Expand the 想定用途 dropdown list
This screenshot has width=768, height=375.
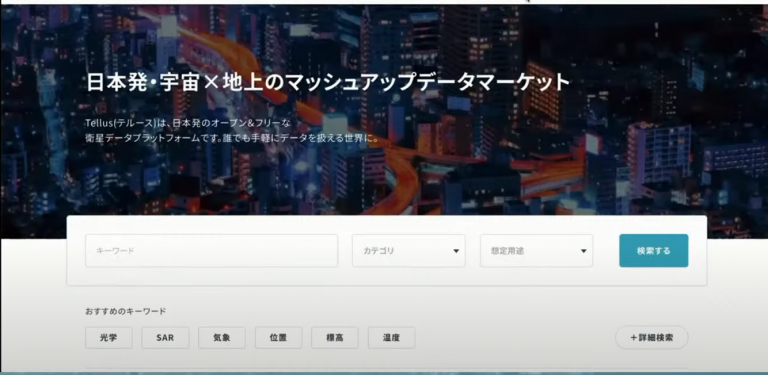tap(536, 251)
